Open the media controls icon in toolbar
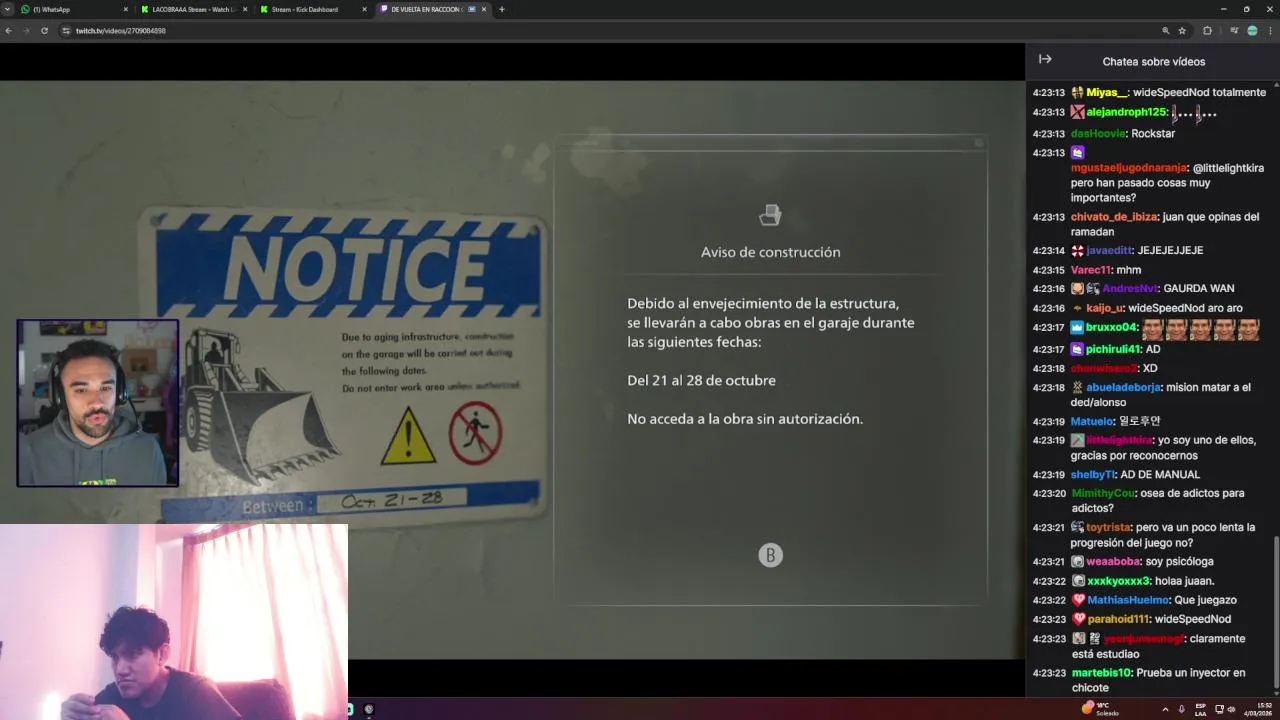Viewport: 1280px width, 720px height. (1234, 31)
